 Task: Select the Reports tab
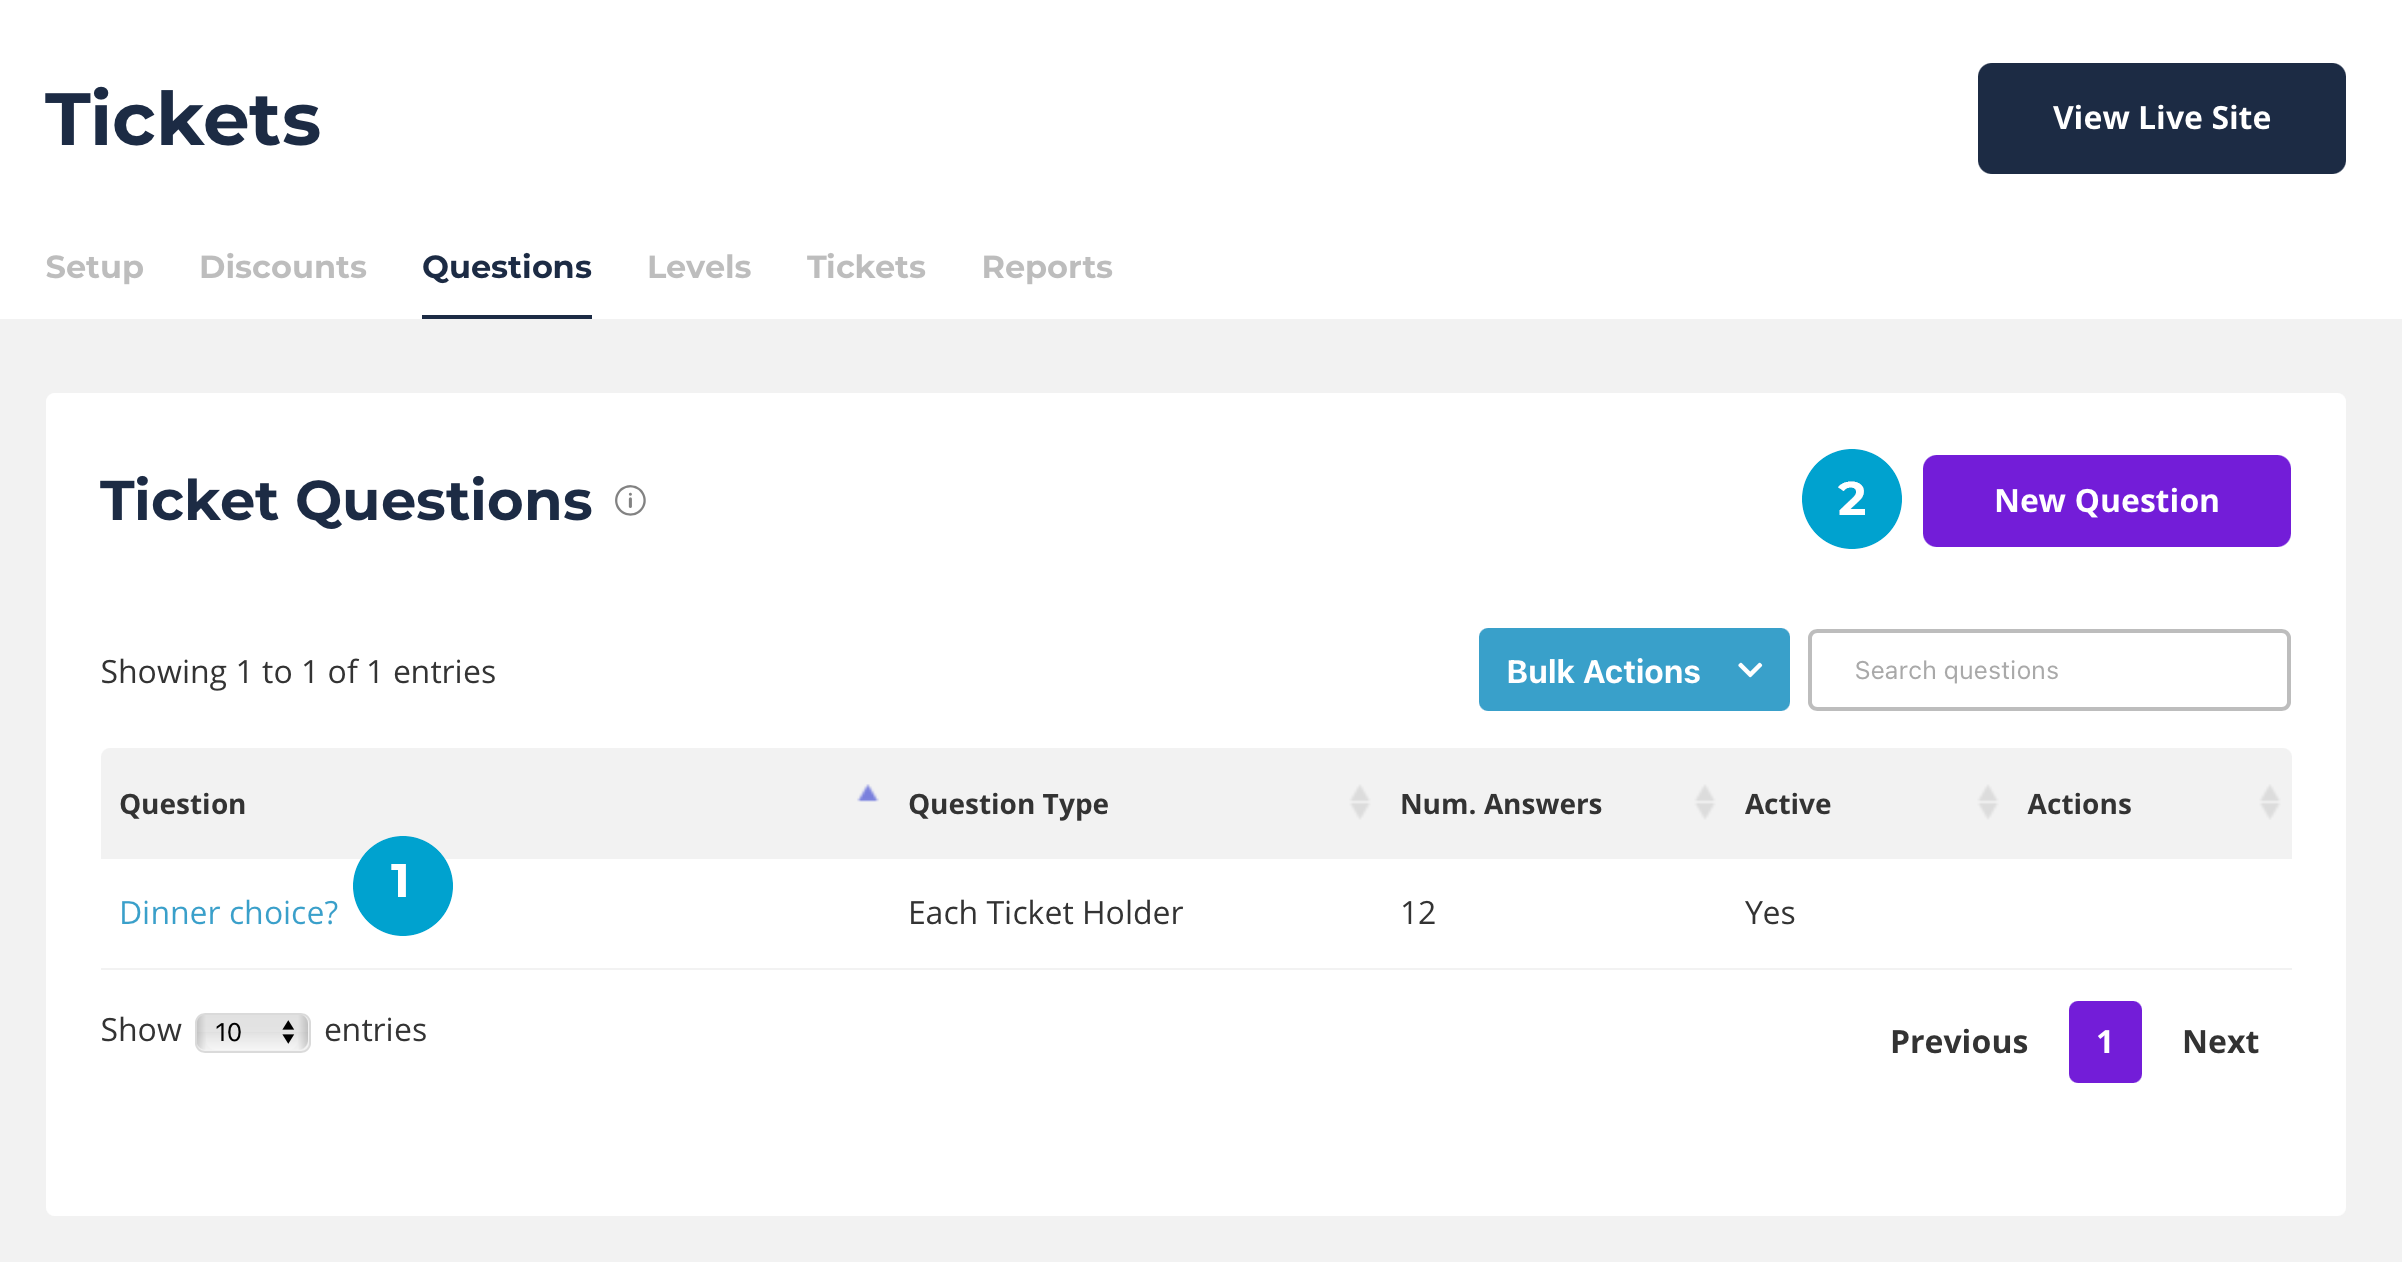tap(1046, 267)
